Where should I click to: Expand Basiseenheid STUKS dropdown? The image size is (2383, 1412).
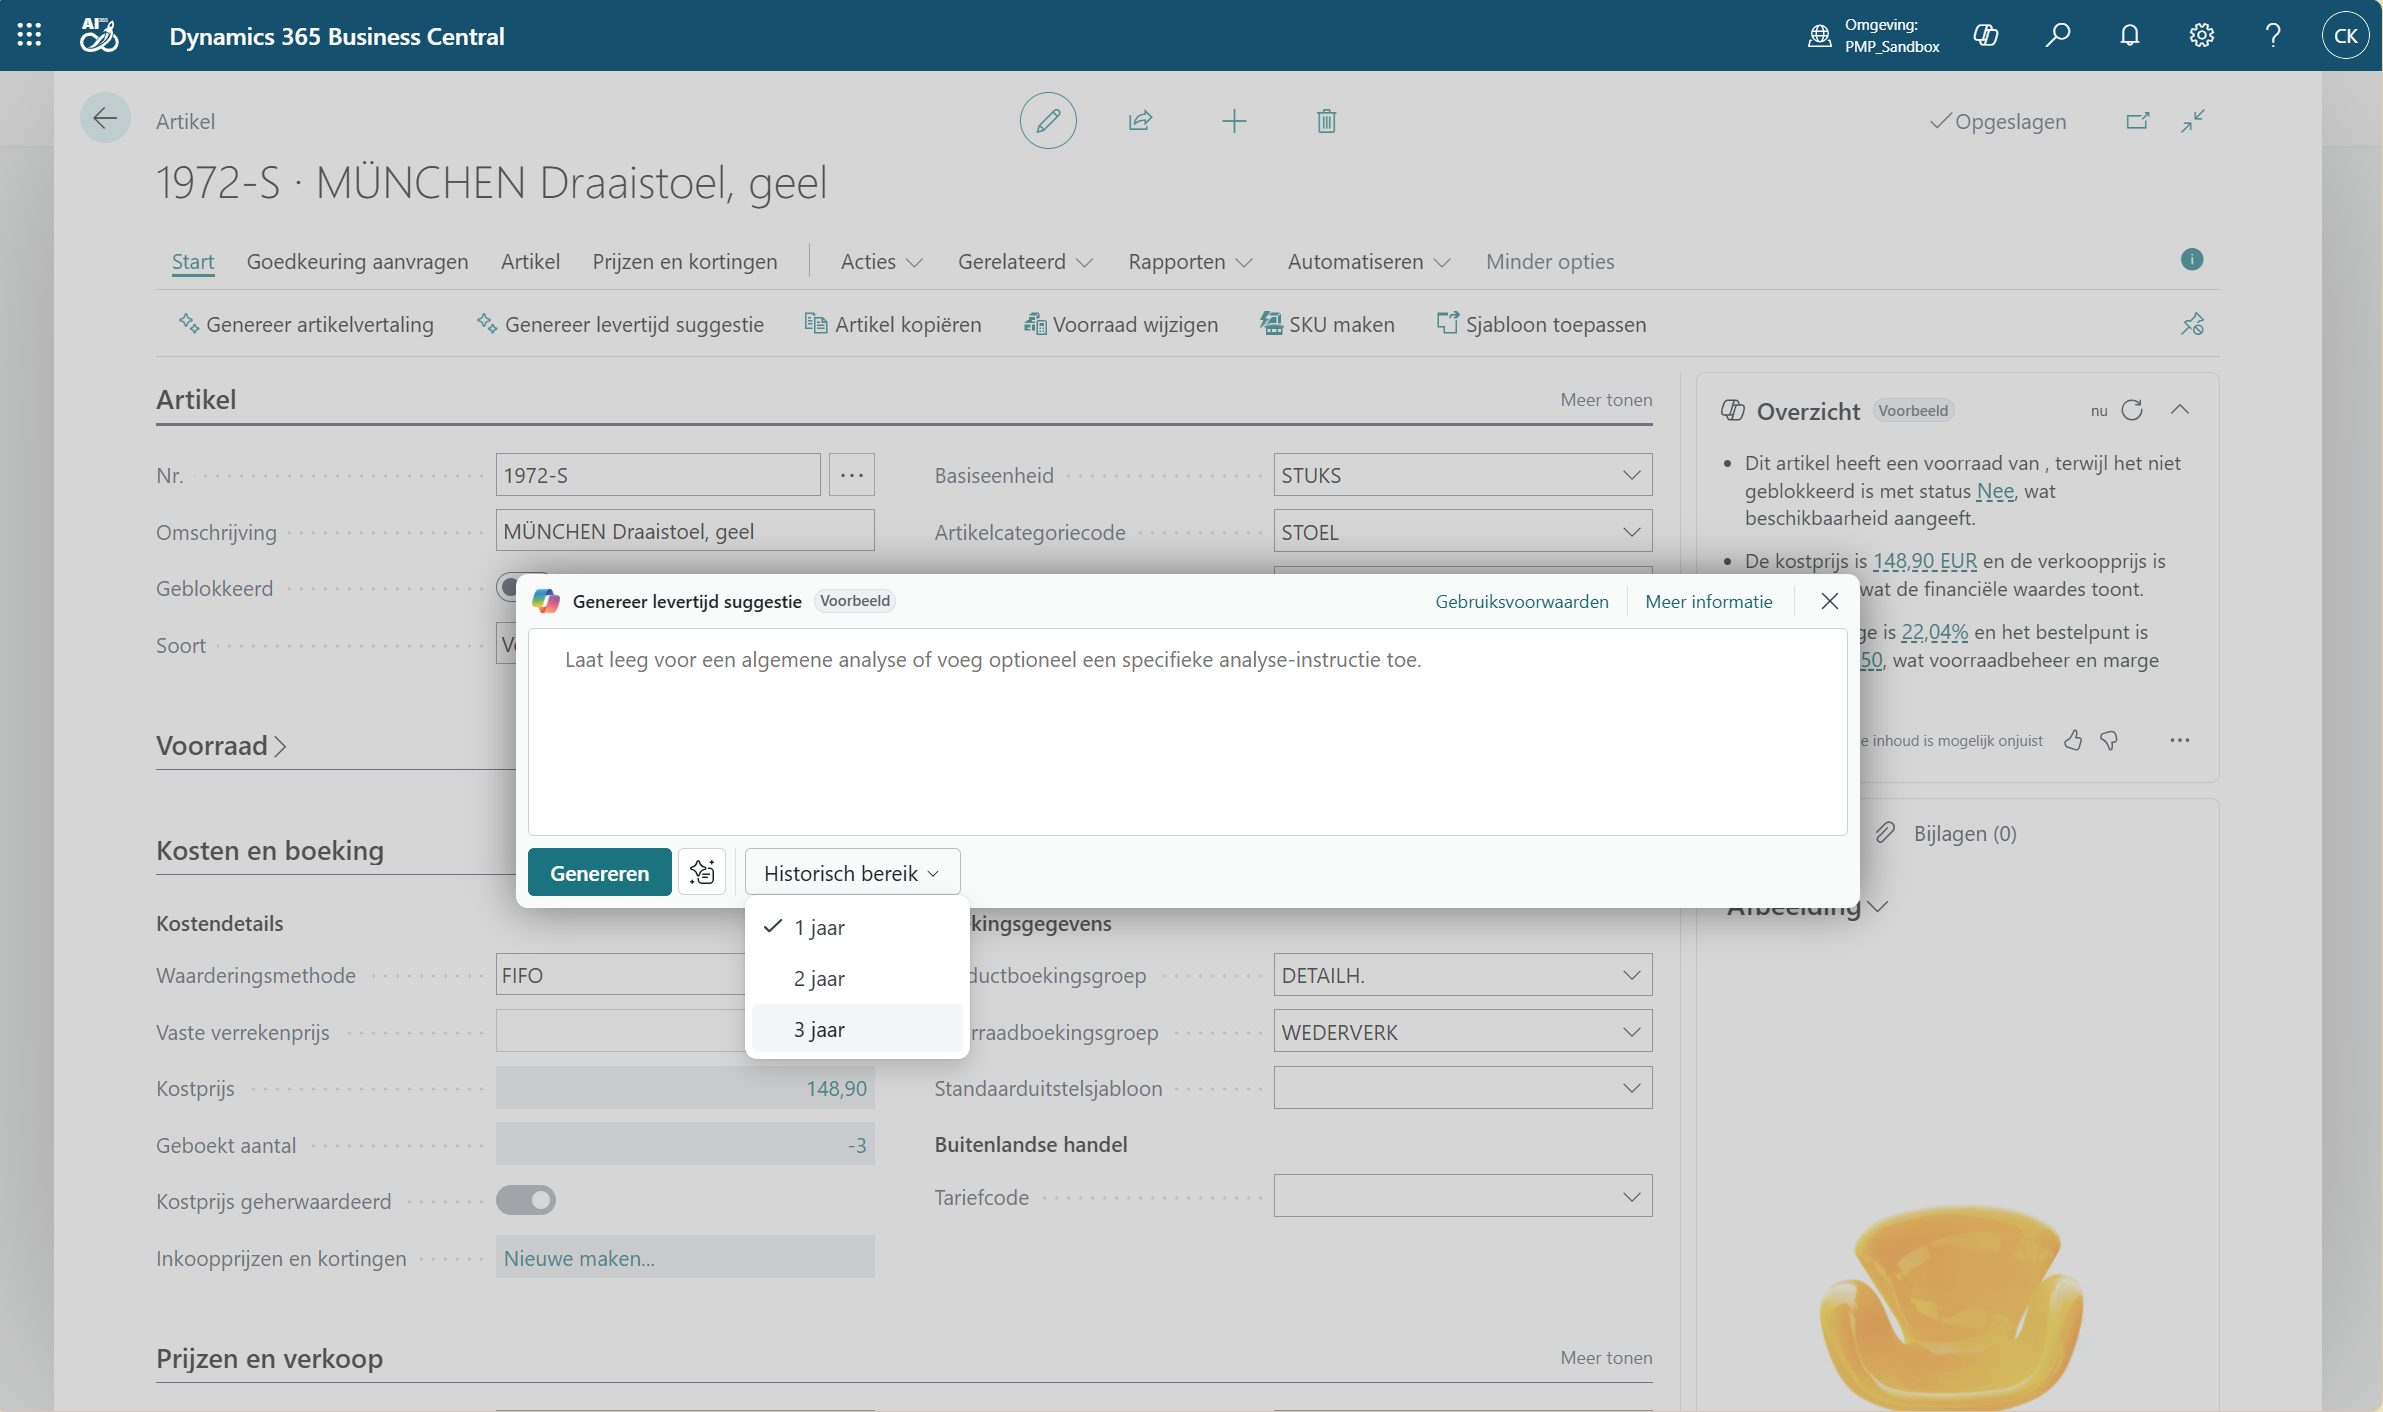coord(1631,475)
